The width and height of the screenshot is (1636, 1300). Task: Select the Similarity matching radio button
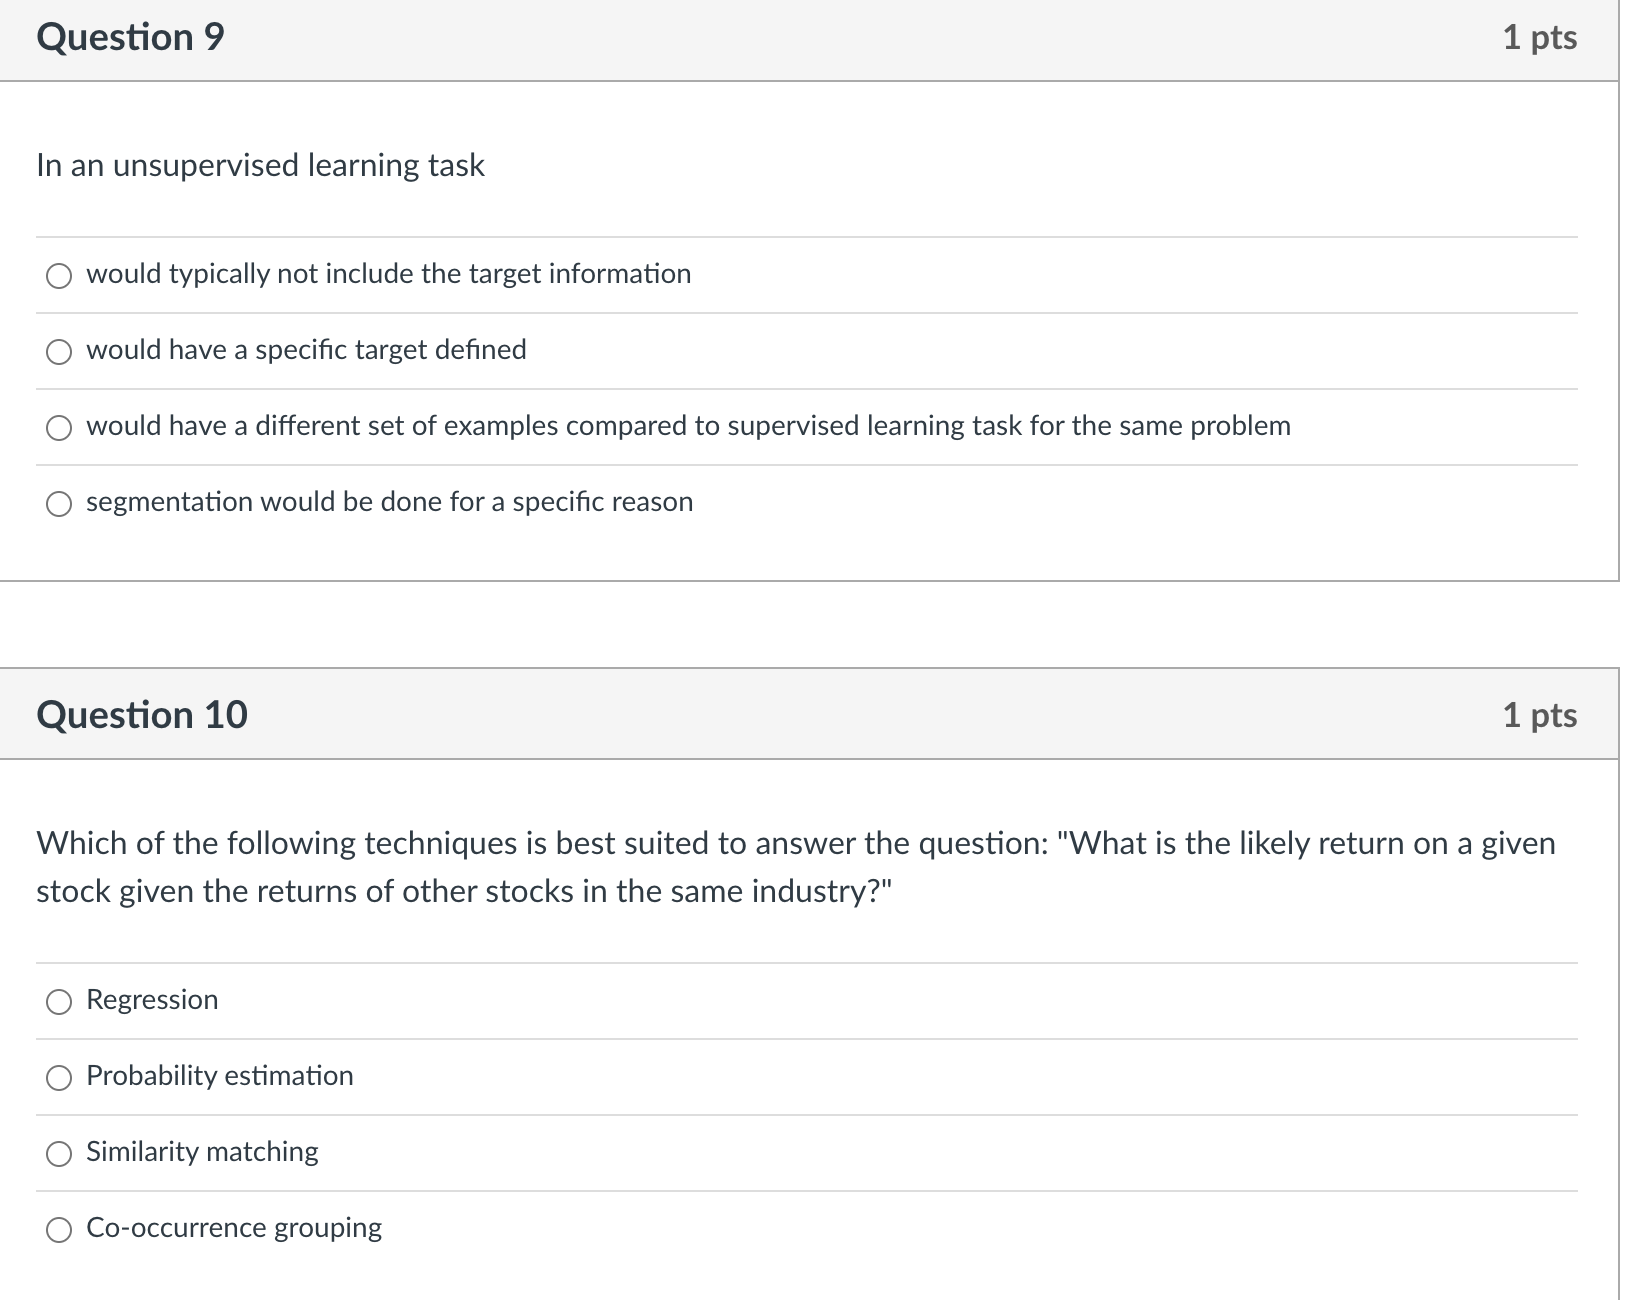(x=59, y=1154)
